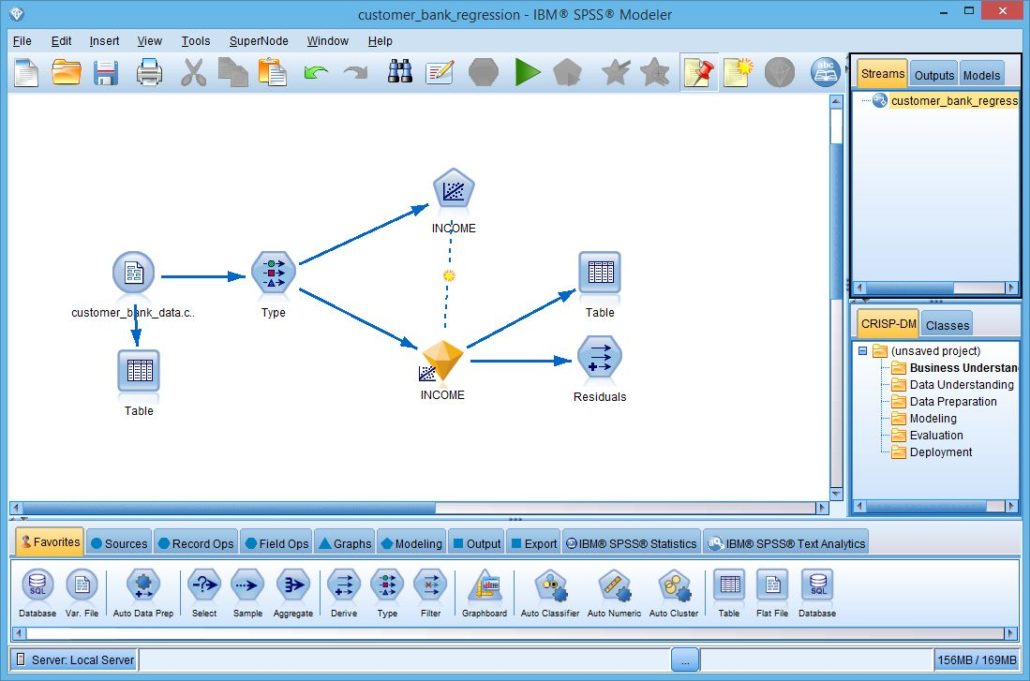Open the Sources palette tab
Image resolution: width=1030 pixels, height=681 pixels.
120,543
